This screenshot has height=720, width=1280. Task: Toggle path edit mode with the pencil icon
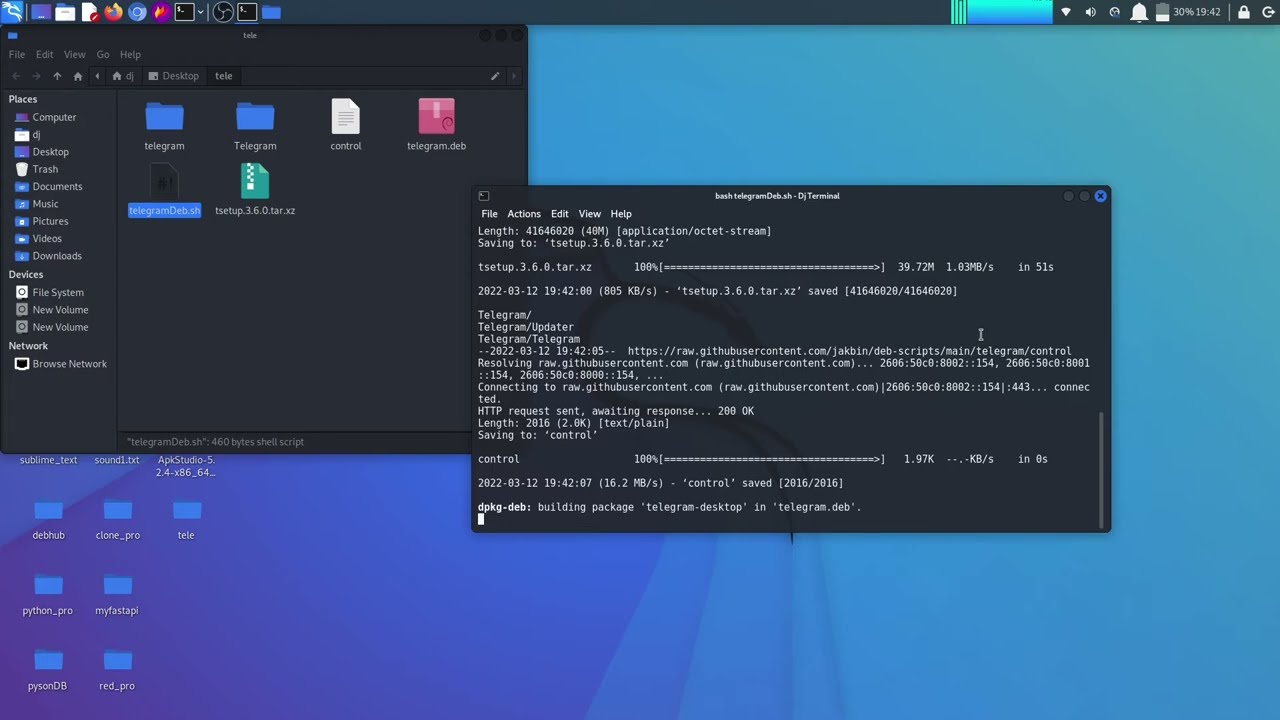[x=495, y=76]
